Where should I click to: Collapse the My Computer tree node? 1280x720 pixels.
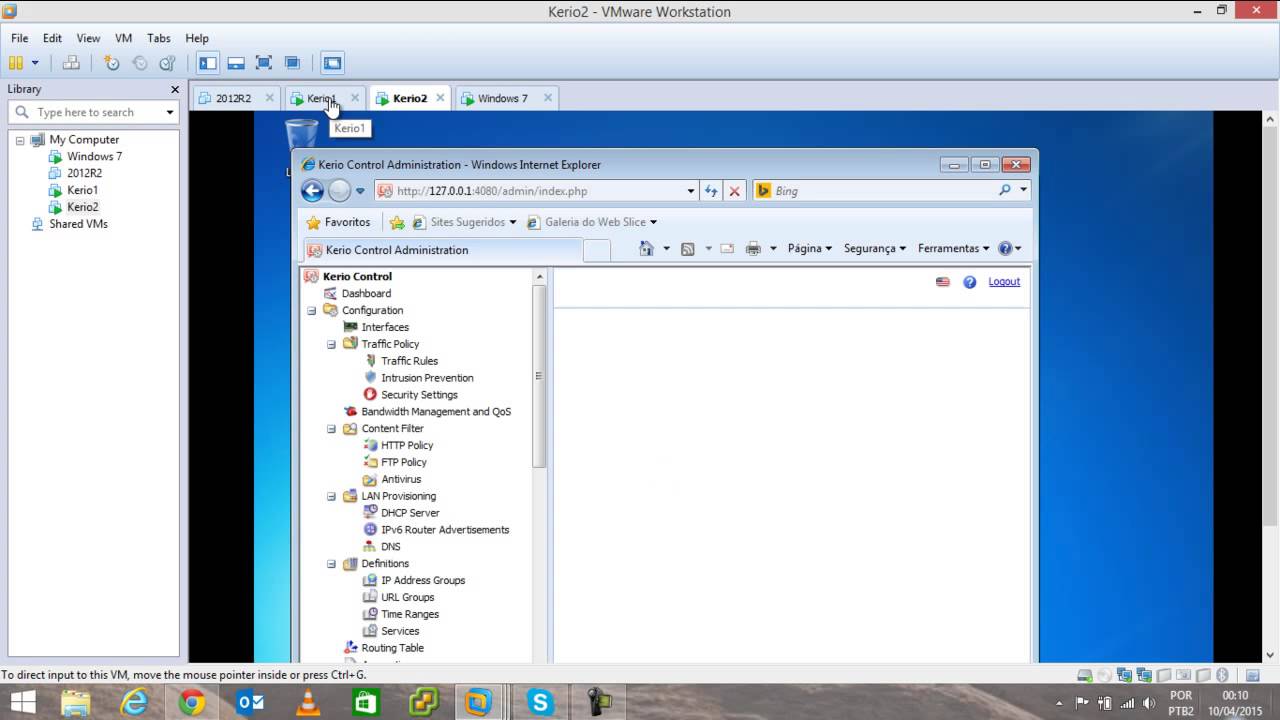[19, 140]
